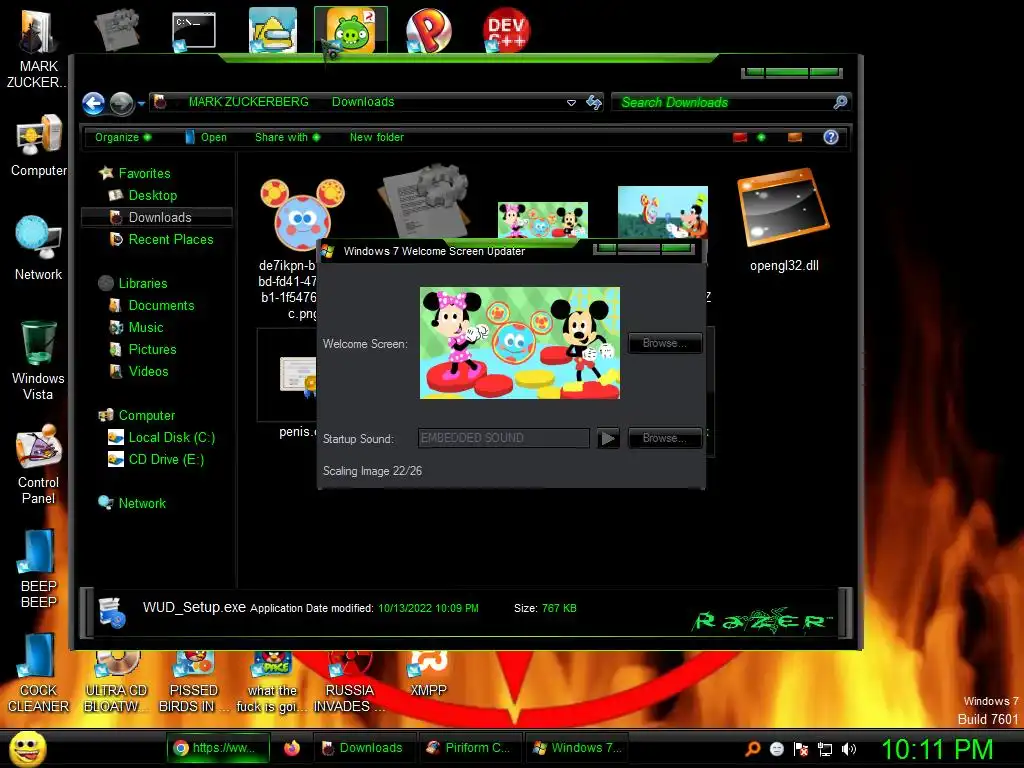Open the Videos library
This screenshot has width=1024, height=768.
click(148, 372)
